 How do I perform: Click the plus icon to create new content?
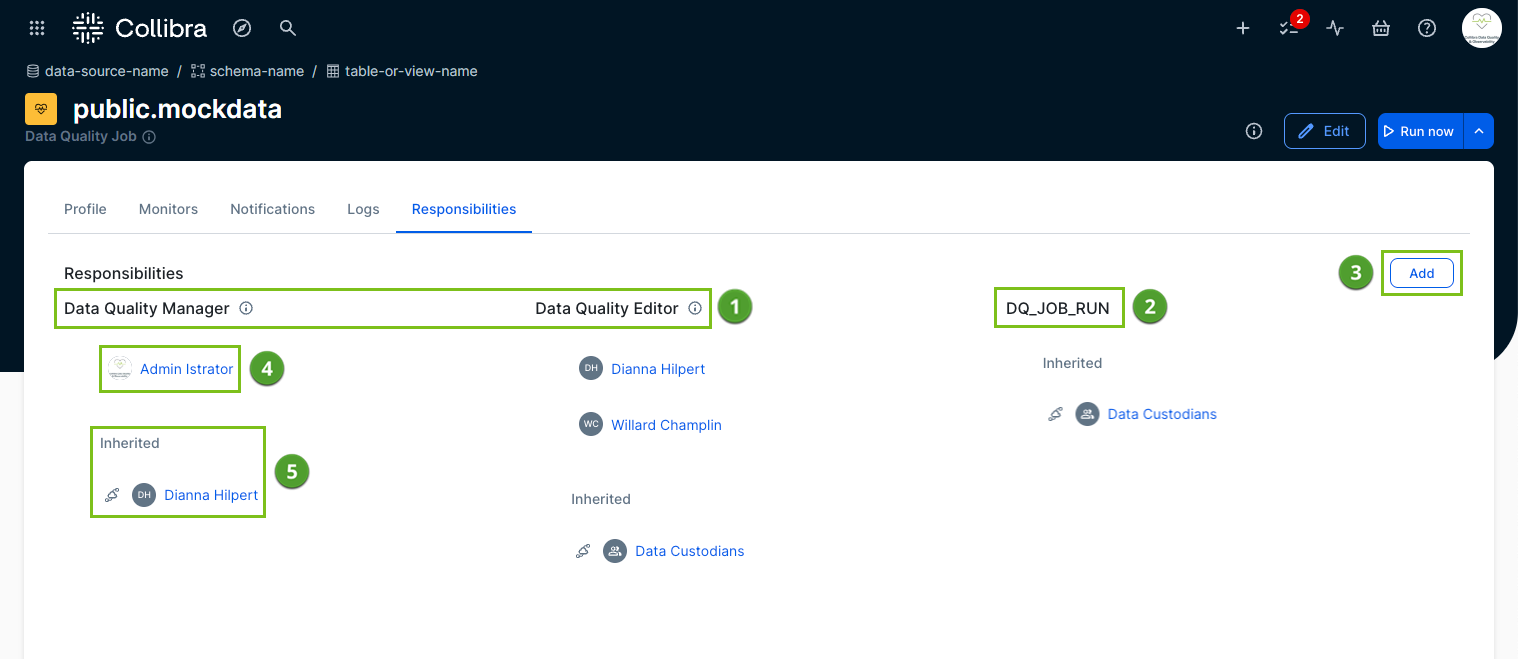coord(1242,28)
